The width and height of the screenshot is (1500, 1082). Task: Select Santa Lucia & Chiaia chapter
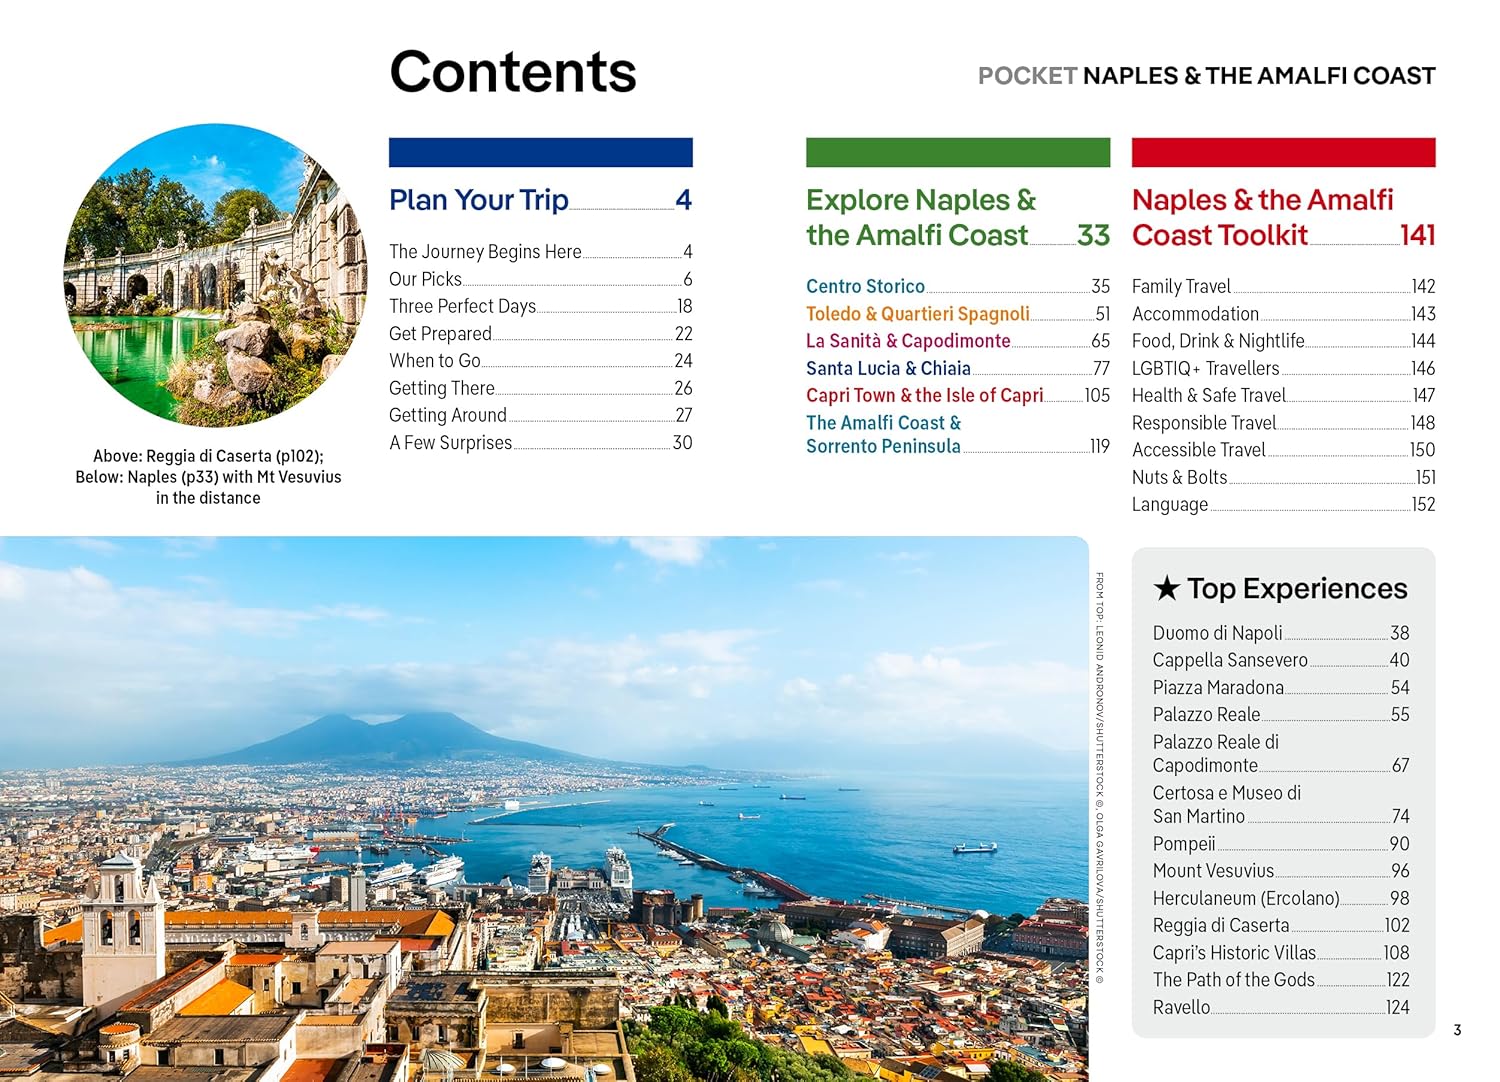(x=888, y=369)
